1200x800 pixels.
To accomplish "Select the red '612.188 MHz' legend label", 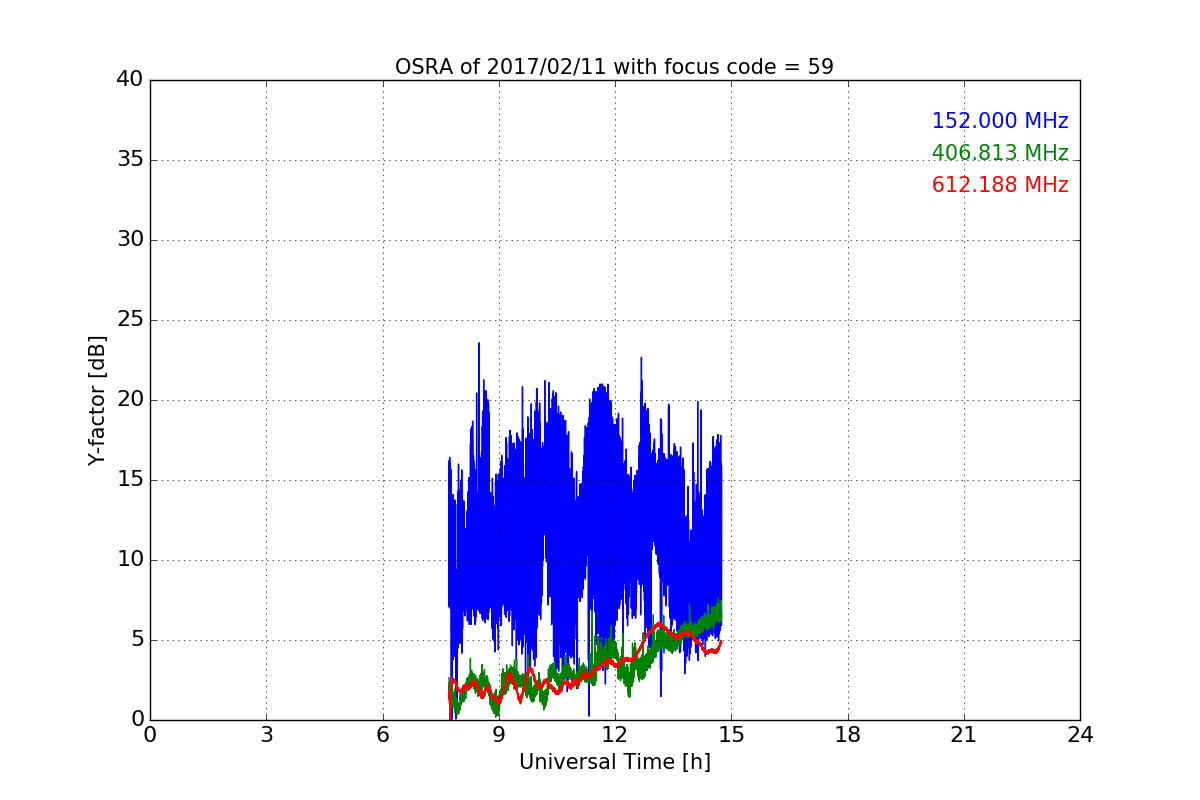I will tap(1000, 185).
